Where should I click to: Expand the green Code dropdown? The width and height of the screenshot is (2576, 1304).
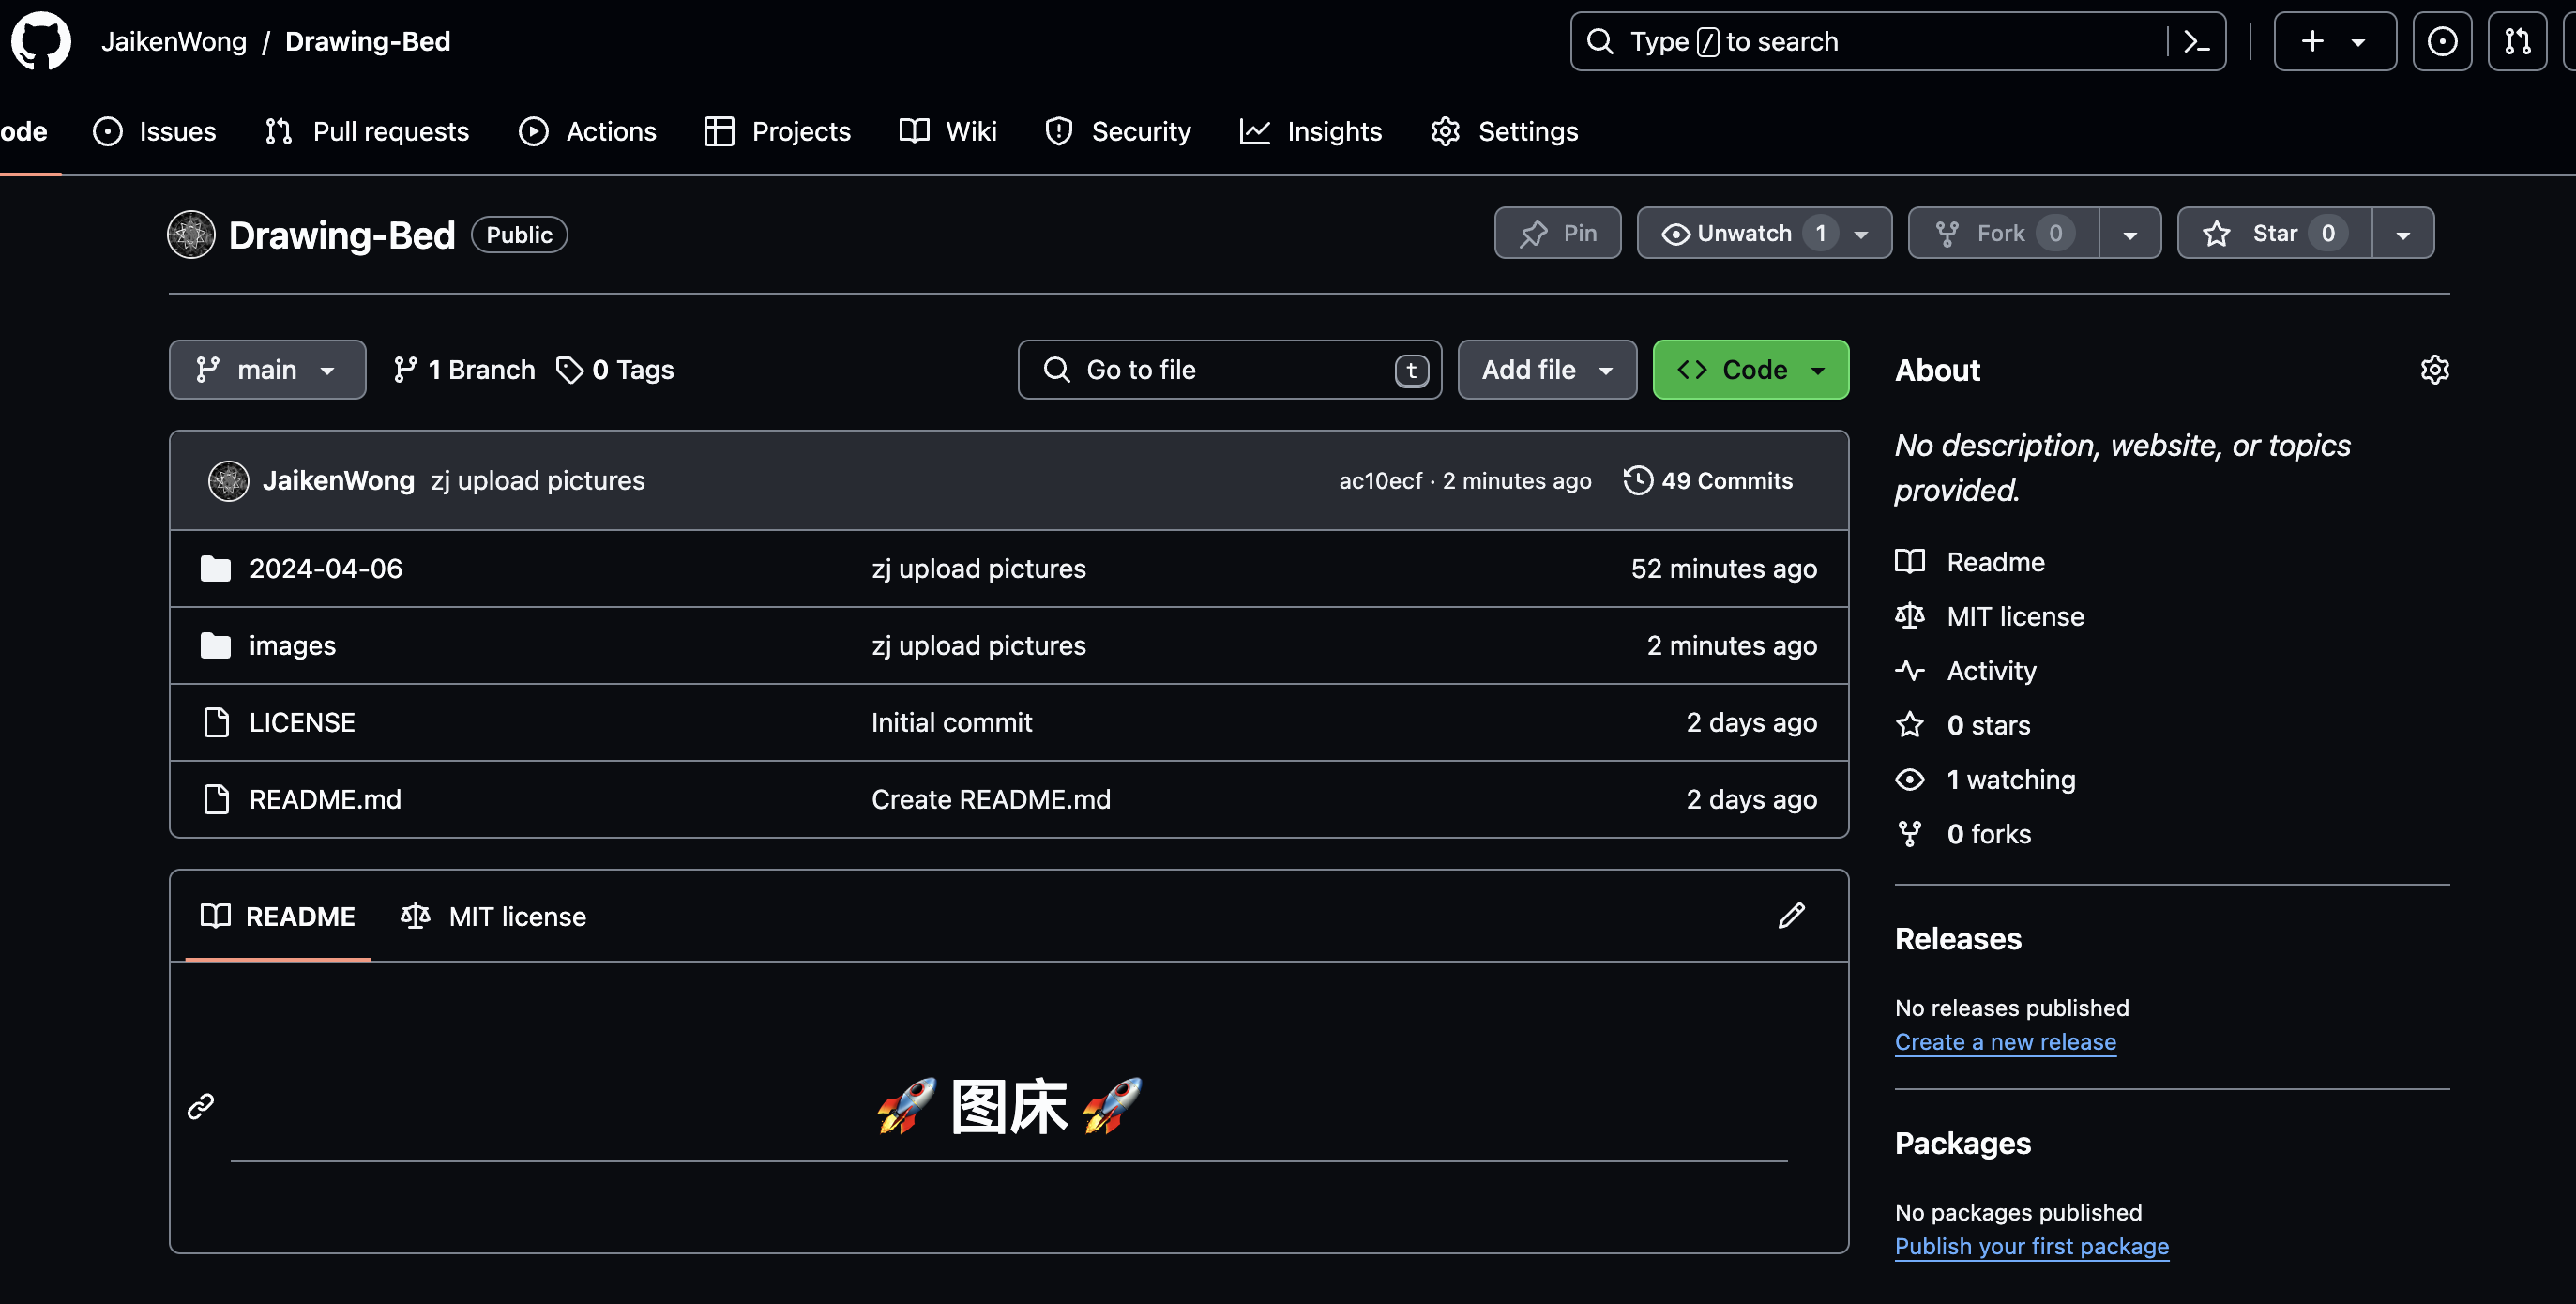coord(1750,370)
